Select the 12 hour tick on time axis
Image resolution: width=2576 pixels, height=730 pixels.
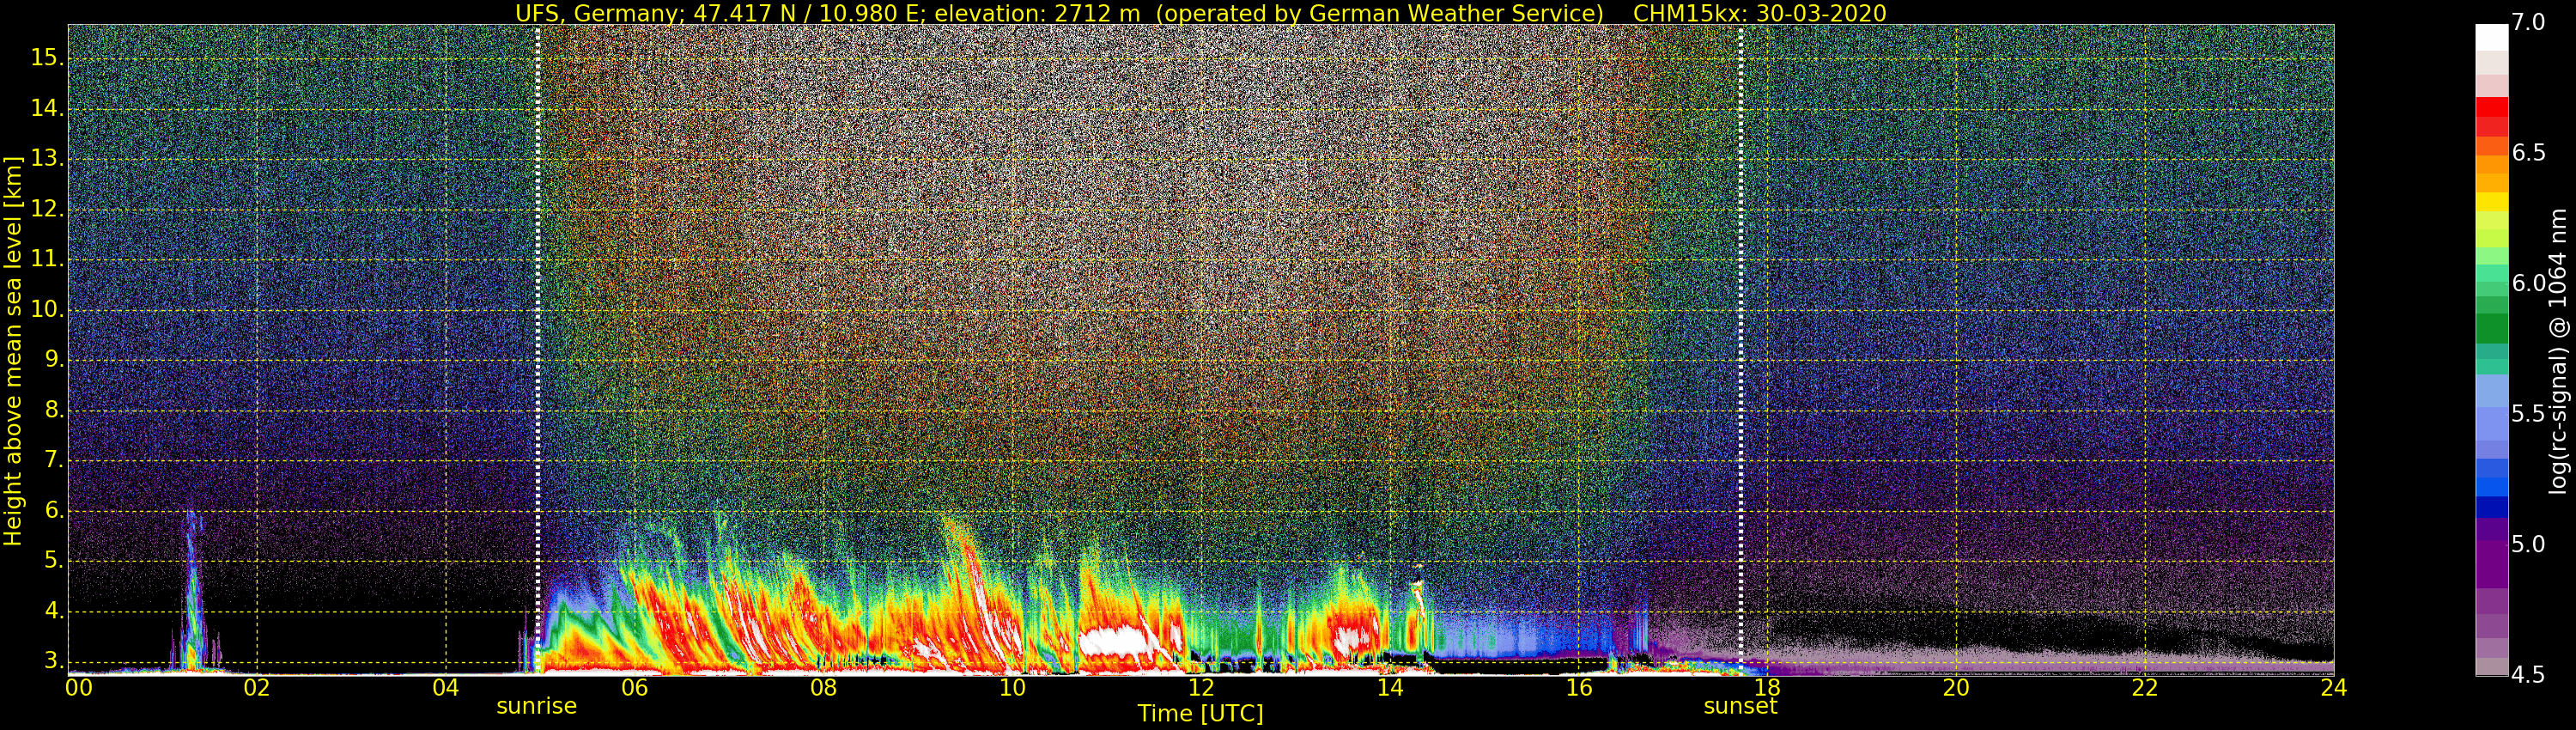point(1201,688)
